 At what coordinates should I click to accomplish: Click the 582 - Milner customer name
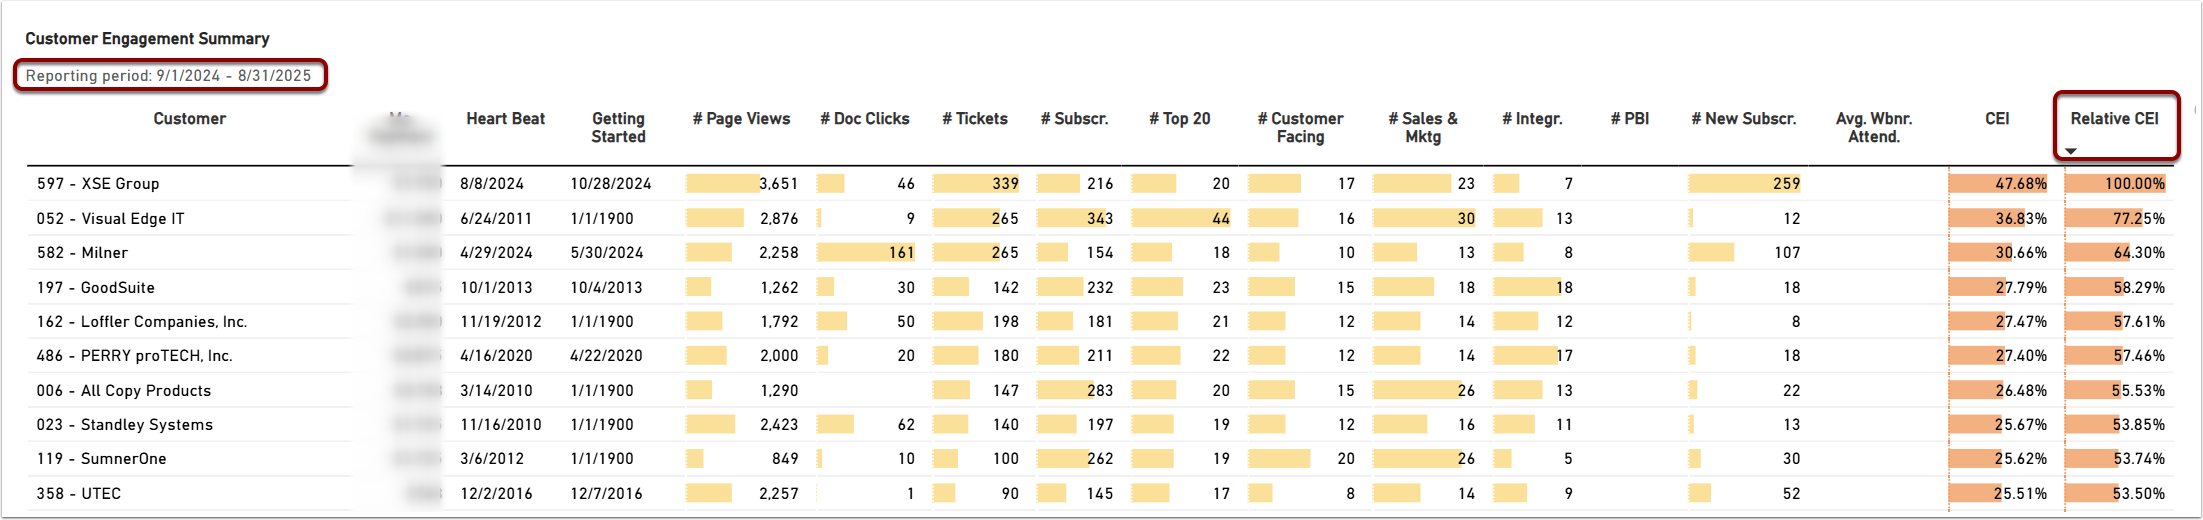pos(82,253)
